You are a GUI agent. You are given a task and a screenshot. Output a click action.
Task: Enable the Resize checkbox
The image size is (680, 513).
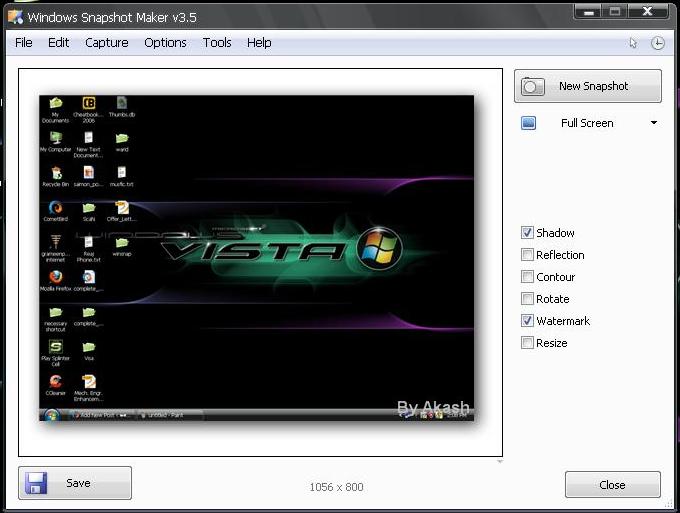(x=527, y=343)
